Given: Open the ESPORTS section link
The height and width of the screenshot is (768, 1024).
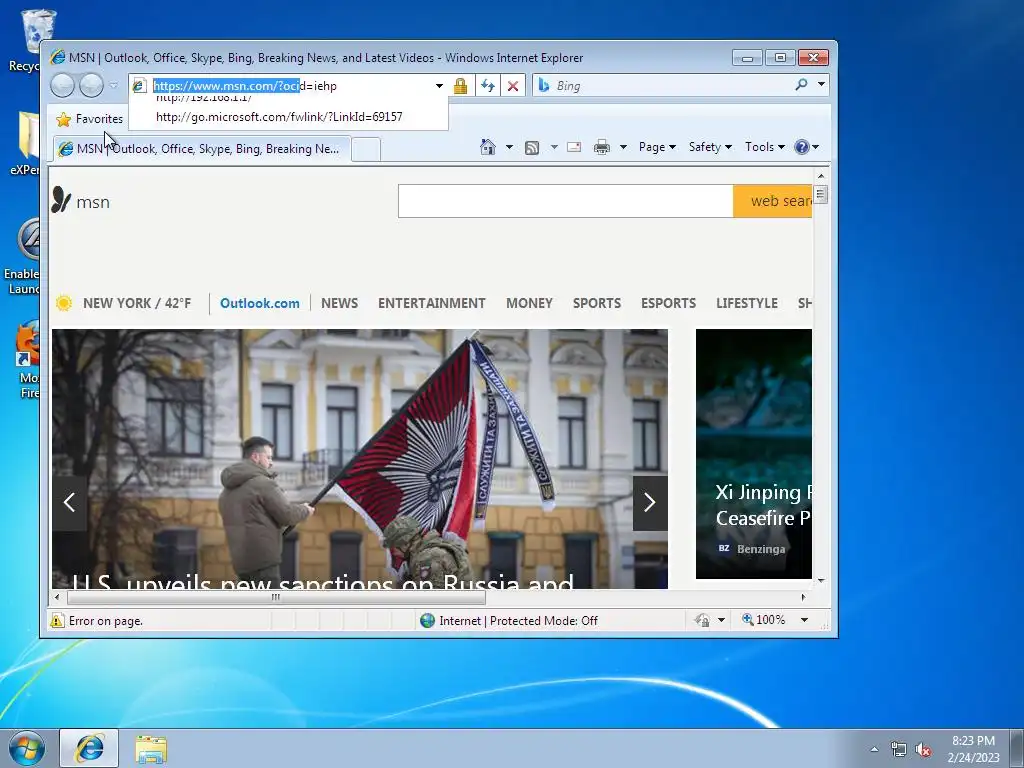Looking at the screenshot, I should click(x=668, y=303).
